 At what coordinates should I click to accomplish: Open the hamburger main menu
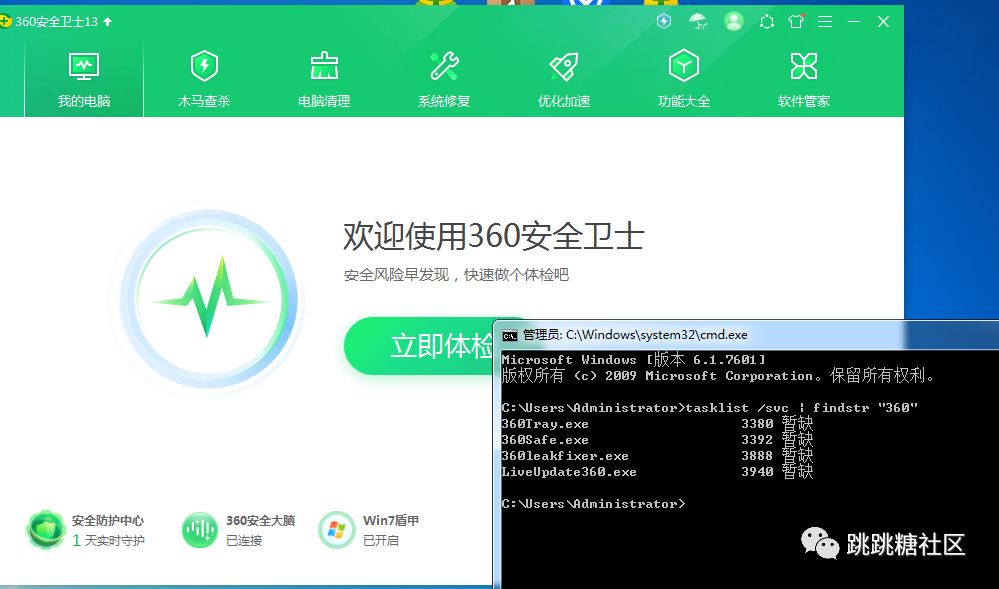coord(825,22)
